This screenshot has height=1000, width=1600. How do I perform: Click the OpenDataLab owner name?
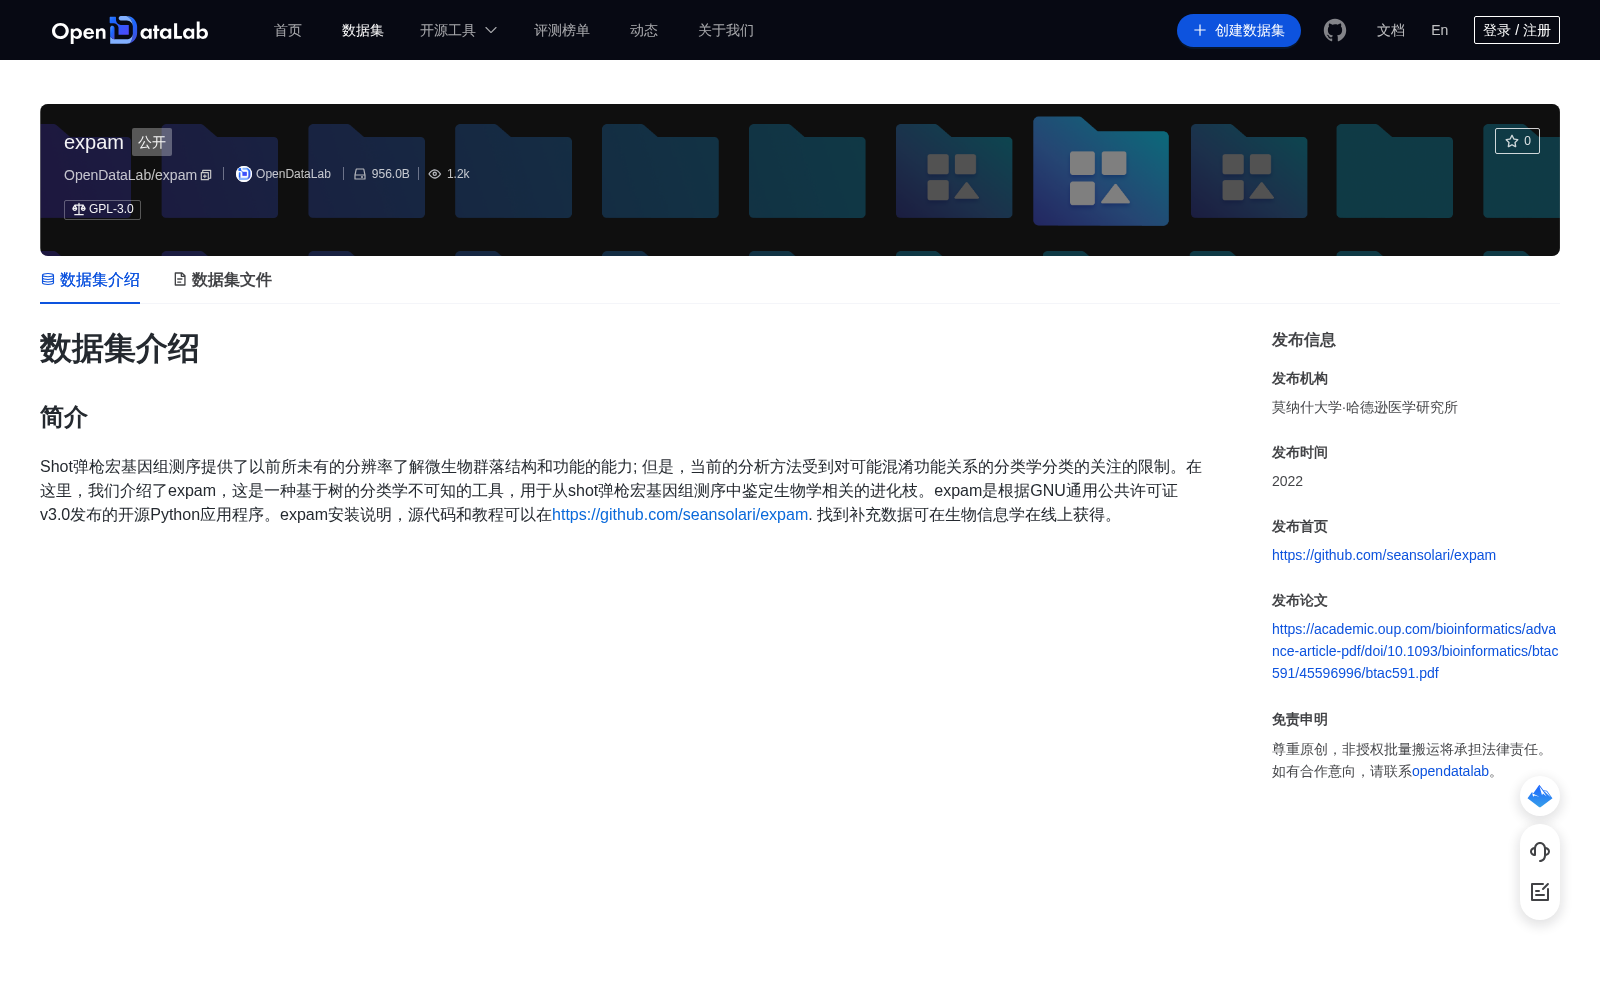click(x=293, y=174)
